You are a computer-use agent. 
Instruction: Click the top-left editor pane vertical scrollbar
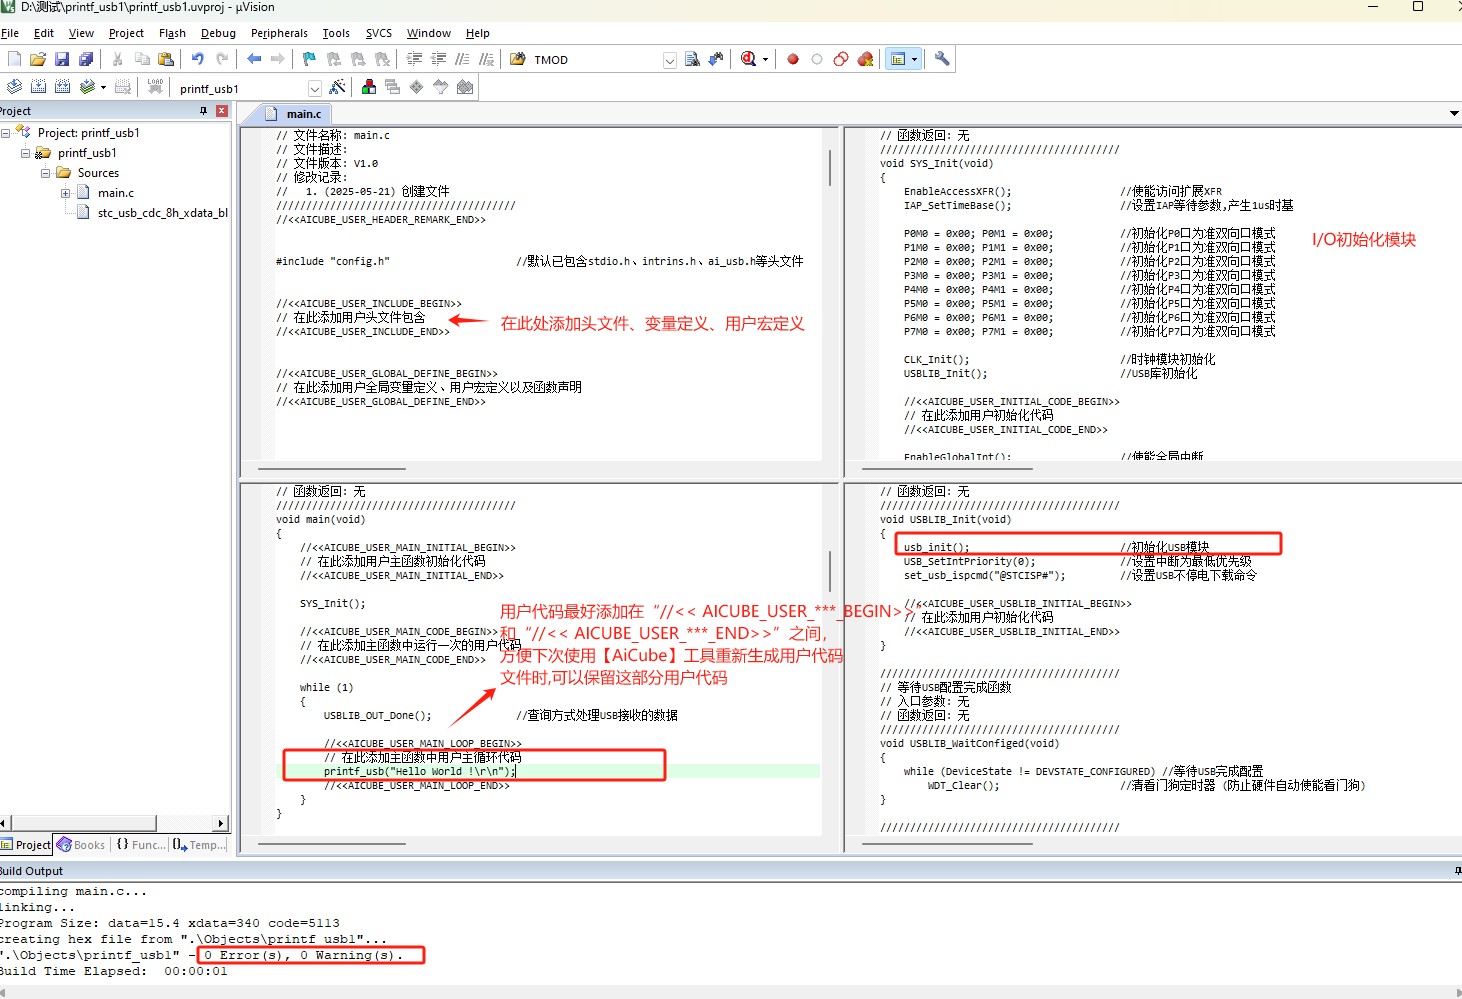830,167
